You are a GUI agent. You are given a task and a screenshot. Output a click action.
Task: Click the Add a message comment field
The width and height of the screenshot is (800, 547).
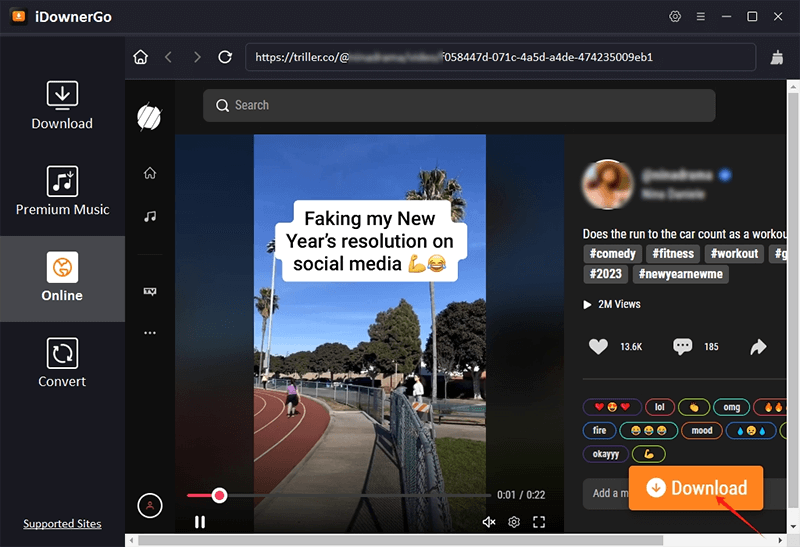point(607,493)
